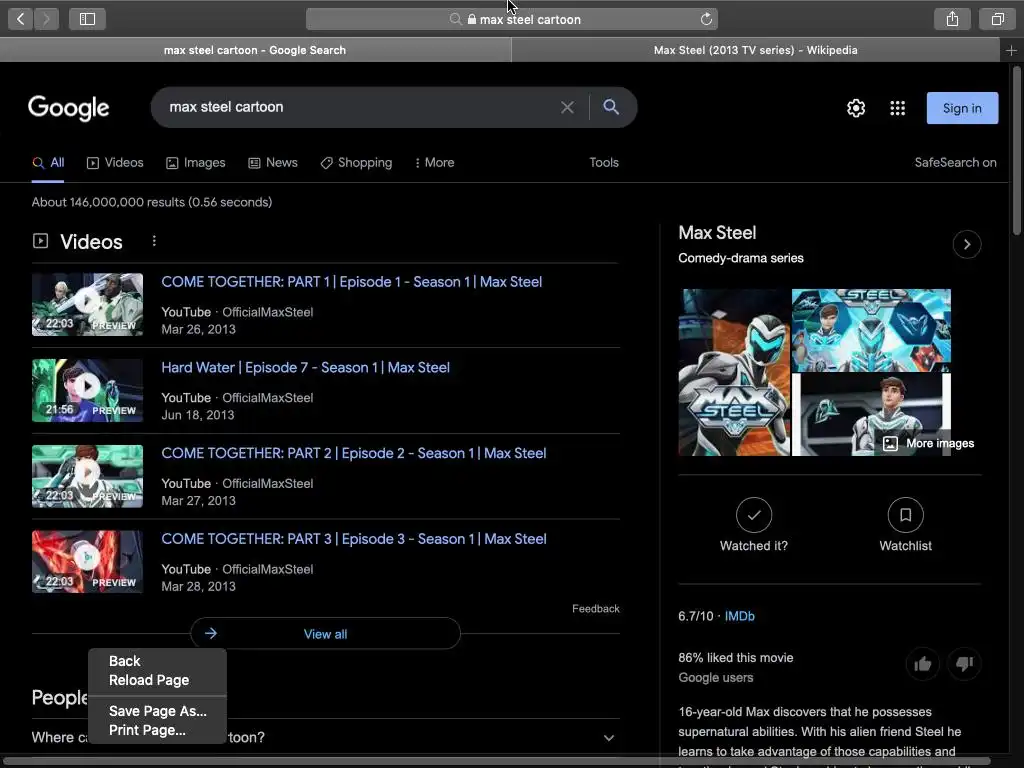Viewport: 1024px width, 768px height.
Task: Click the SafeSearch on setting
Action: click(x=955, y=163)
